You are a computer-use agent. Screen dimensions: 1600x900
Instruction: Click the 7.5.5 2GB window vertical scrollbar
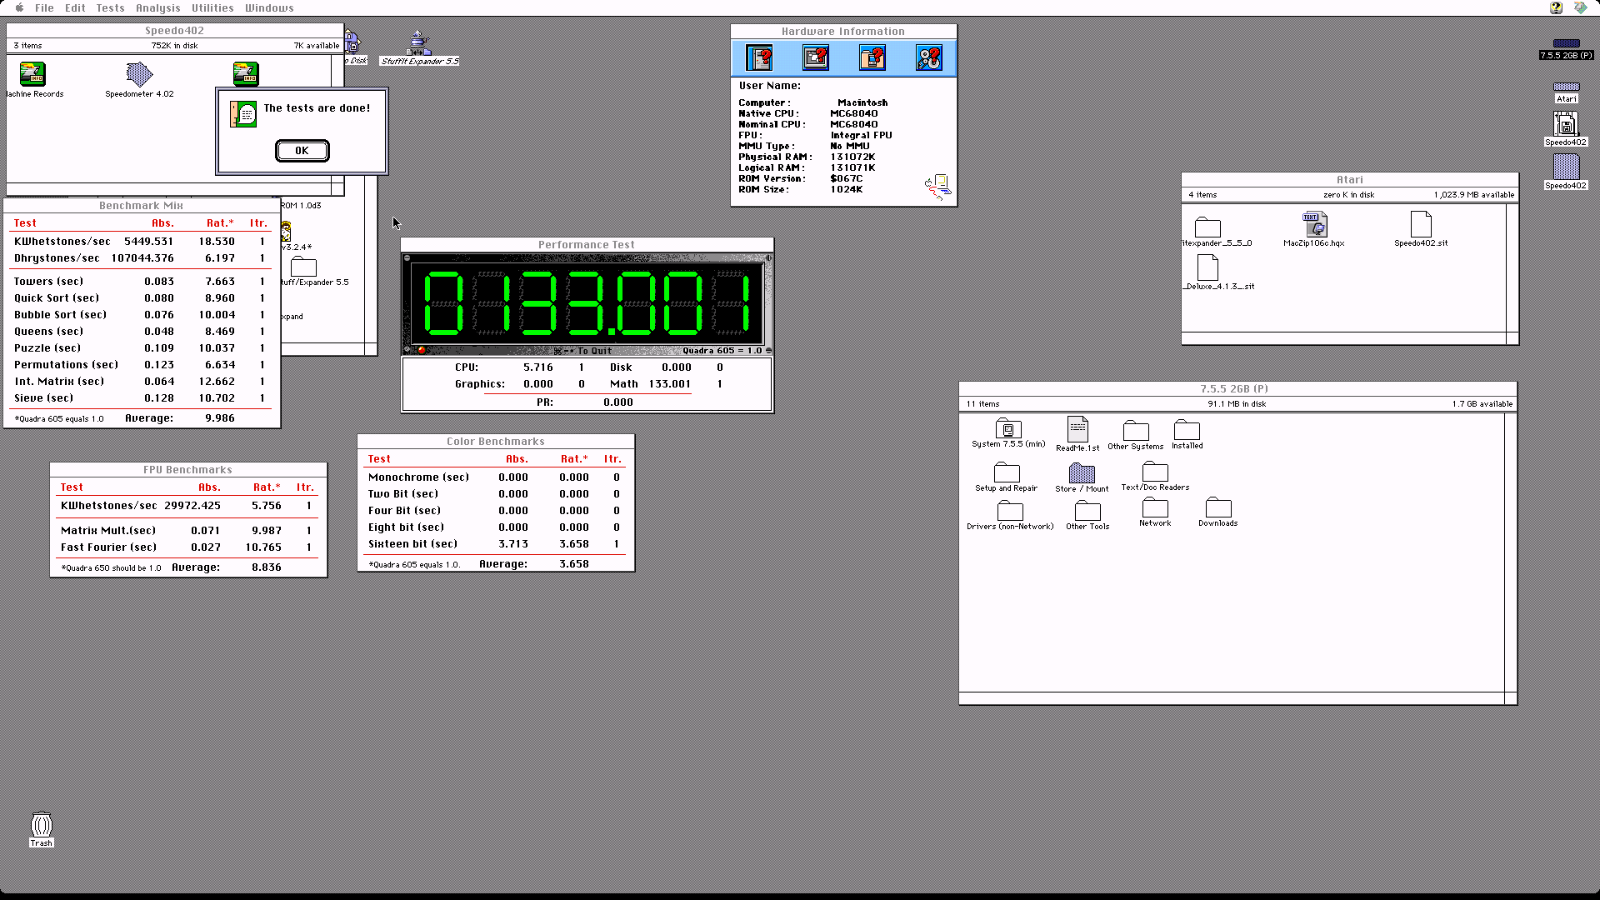1511,551
